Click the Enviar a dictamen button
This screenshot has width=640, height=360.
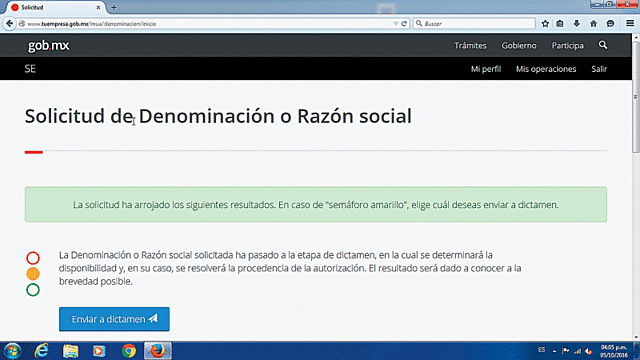coord(114,319)
